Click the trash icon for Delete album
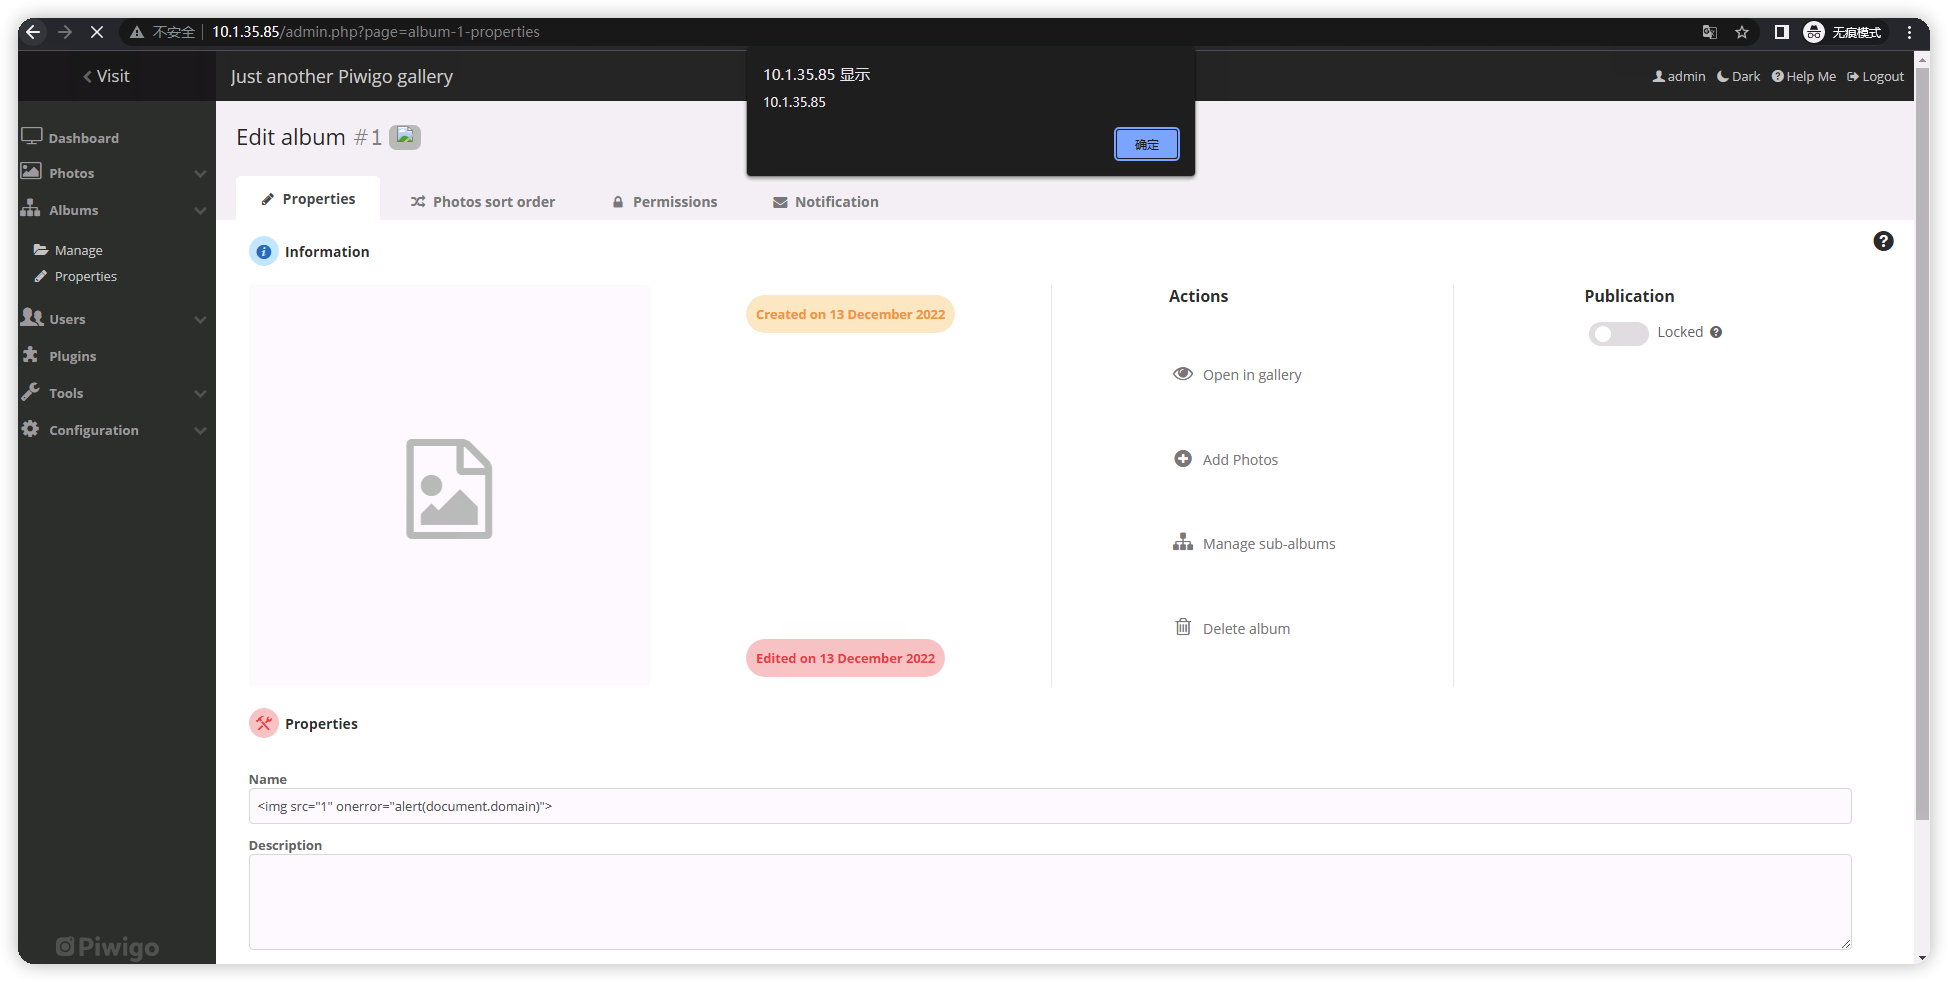This screenshot has height=982, width=1948. (x=1183, y=627)
